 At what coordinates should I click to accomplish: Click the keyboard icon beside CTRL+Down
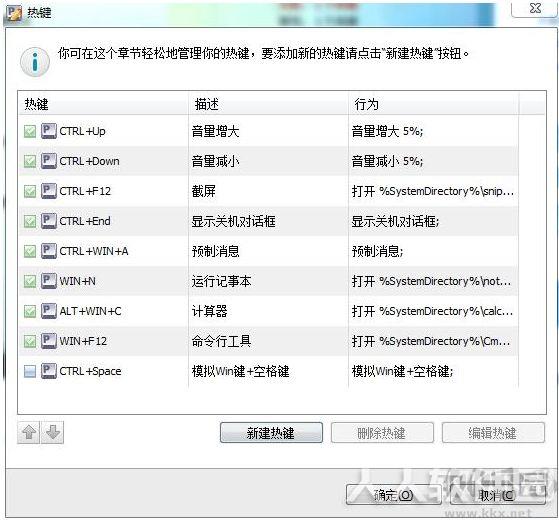click(49, 161)
